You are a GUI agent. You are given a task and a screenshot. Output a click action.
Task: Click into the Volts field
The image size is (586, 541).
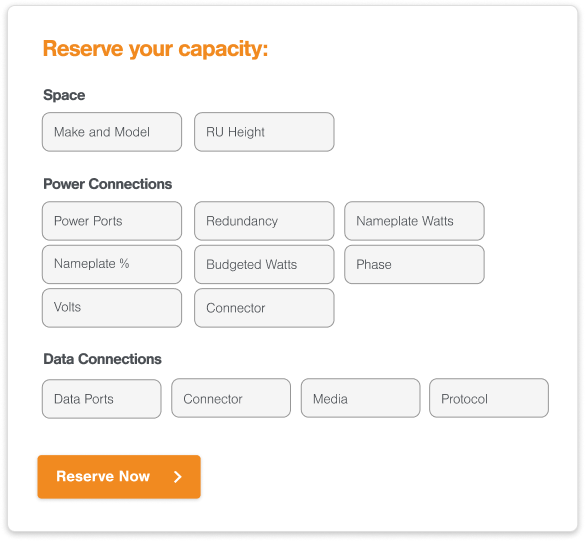pyautogui.click(x=112, y=308)
